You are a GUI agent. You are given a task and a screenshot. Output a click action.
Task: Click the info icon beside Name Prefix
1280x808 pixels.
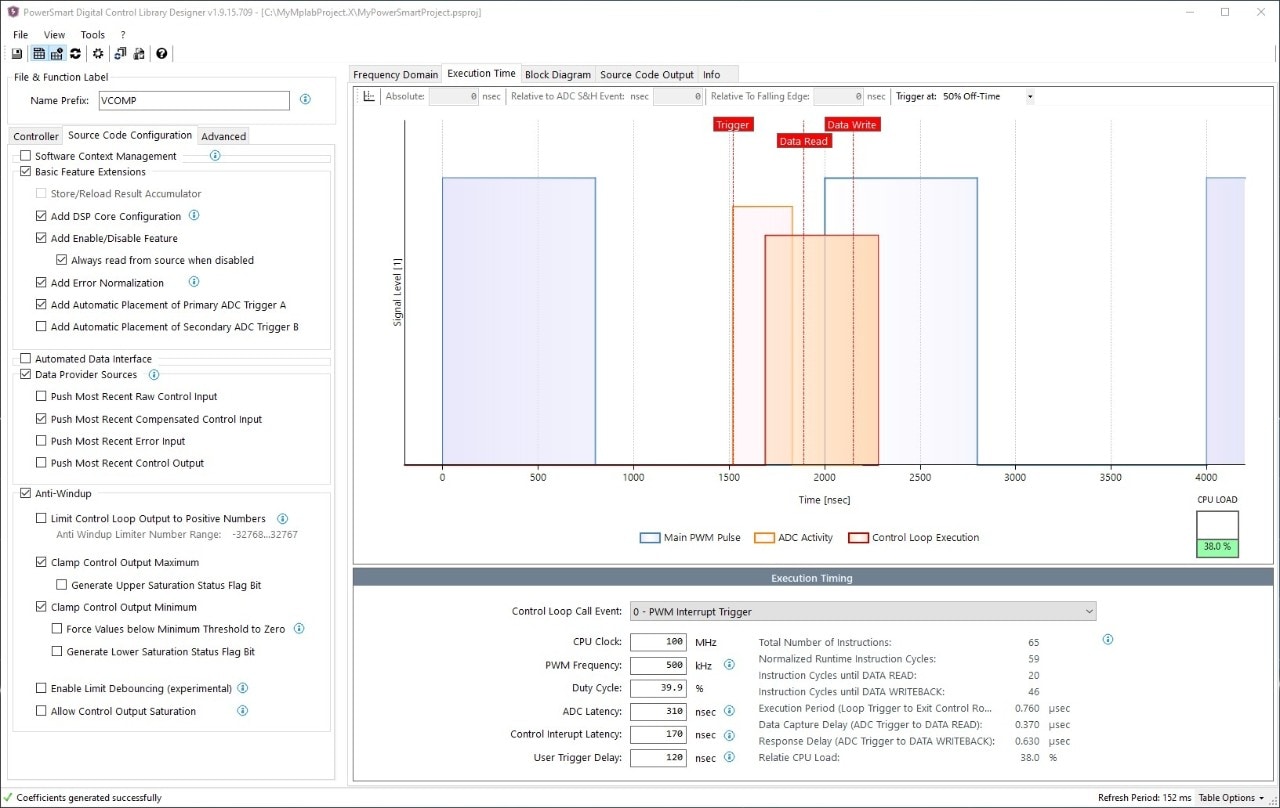tap(305, 100)
